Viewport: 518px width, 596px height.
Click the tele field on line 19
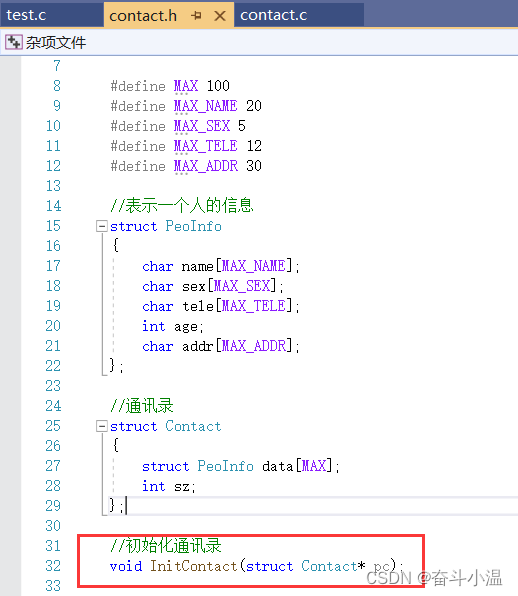click(198, 306)
